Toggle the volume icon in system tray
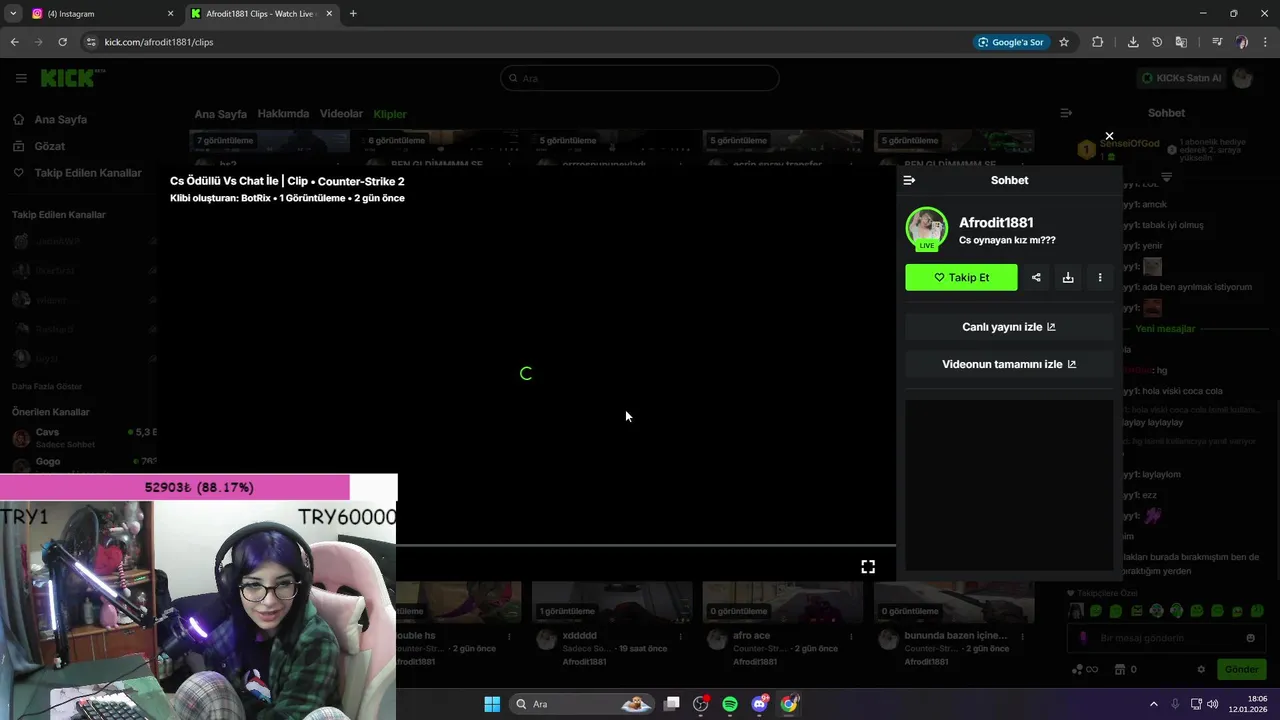 coord(1212,704)
